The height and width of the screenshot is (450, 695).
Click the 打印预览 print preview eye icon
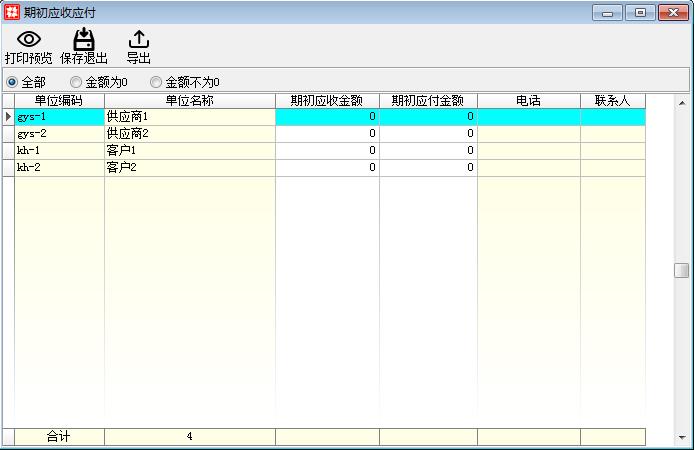(x=28, y=40)
